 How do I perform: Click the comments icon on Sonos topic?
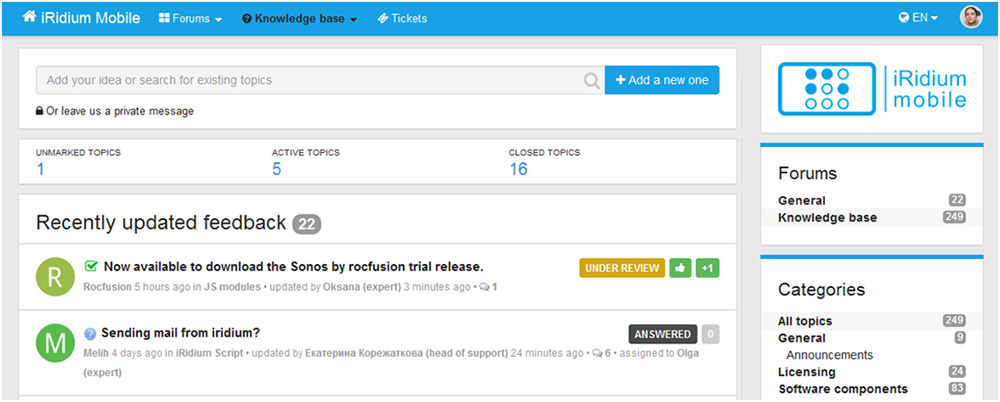click(x=484, y=287)
